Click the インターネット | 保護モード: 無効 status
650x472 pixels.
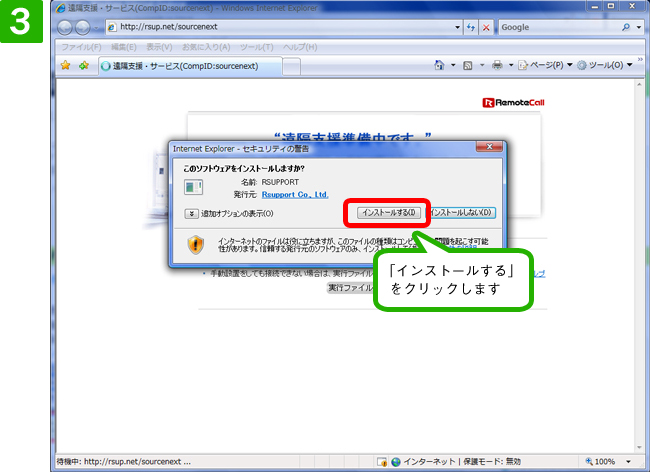pos(462,462)
